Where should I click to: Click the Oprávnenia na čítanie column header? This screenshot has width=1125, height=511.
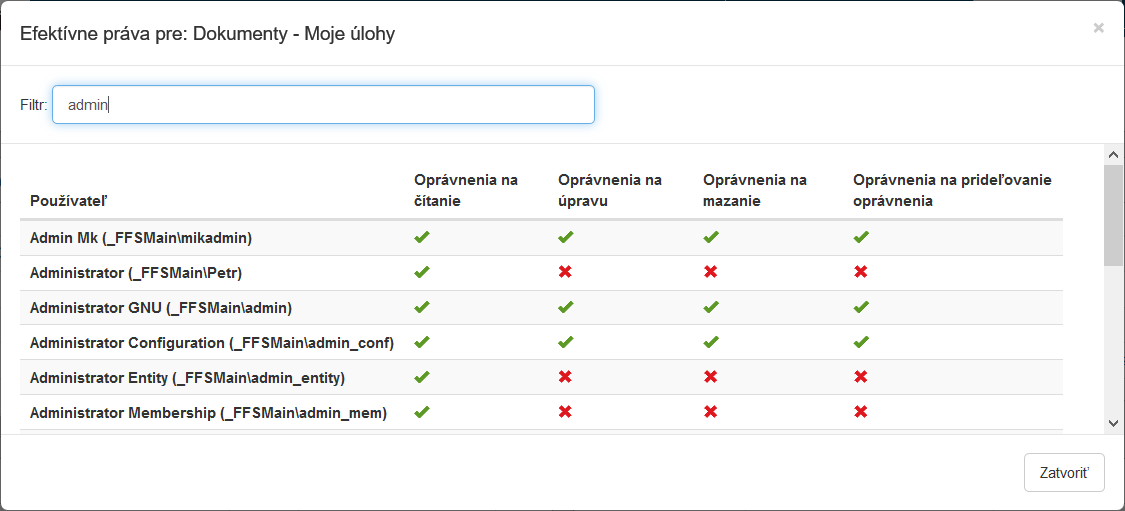click(x=466, y=190)
